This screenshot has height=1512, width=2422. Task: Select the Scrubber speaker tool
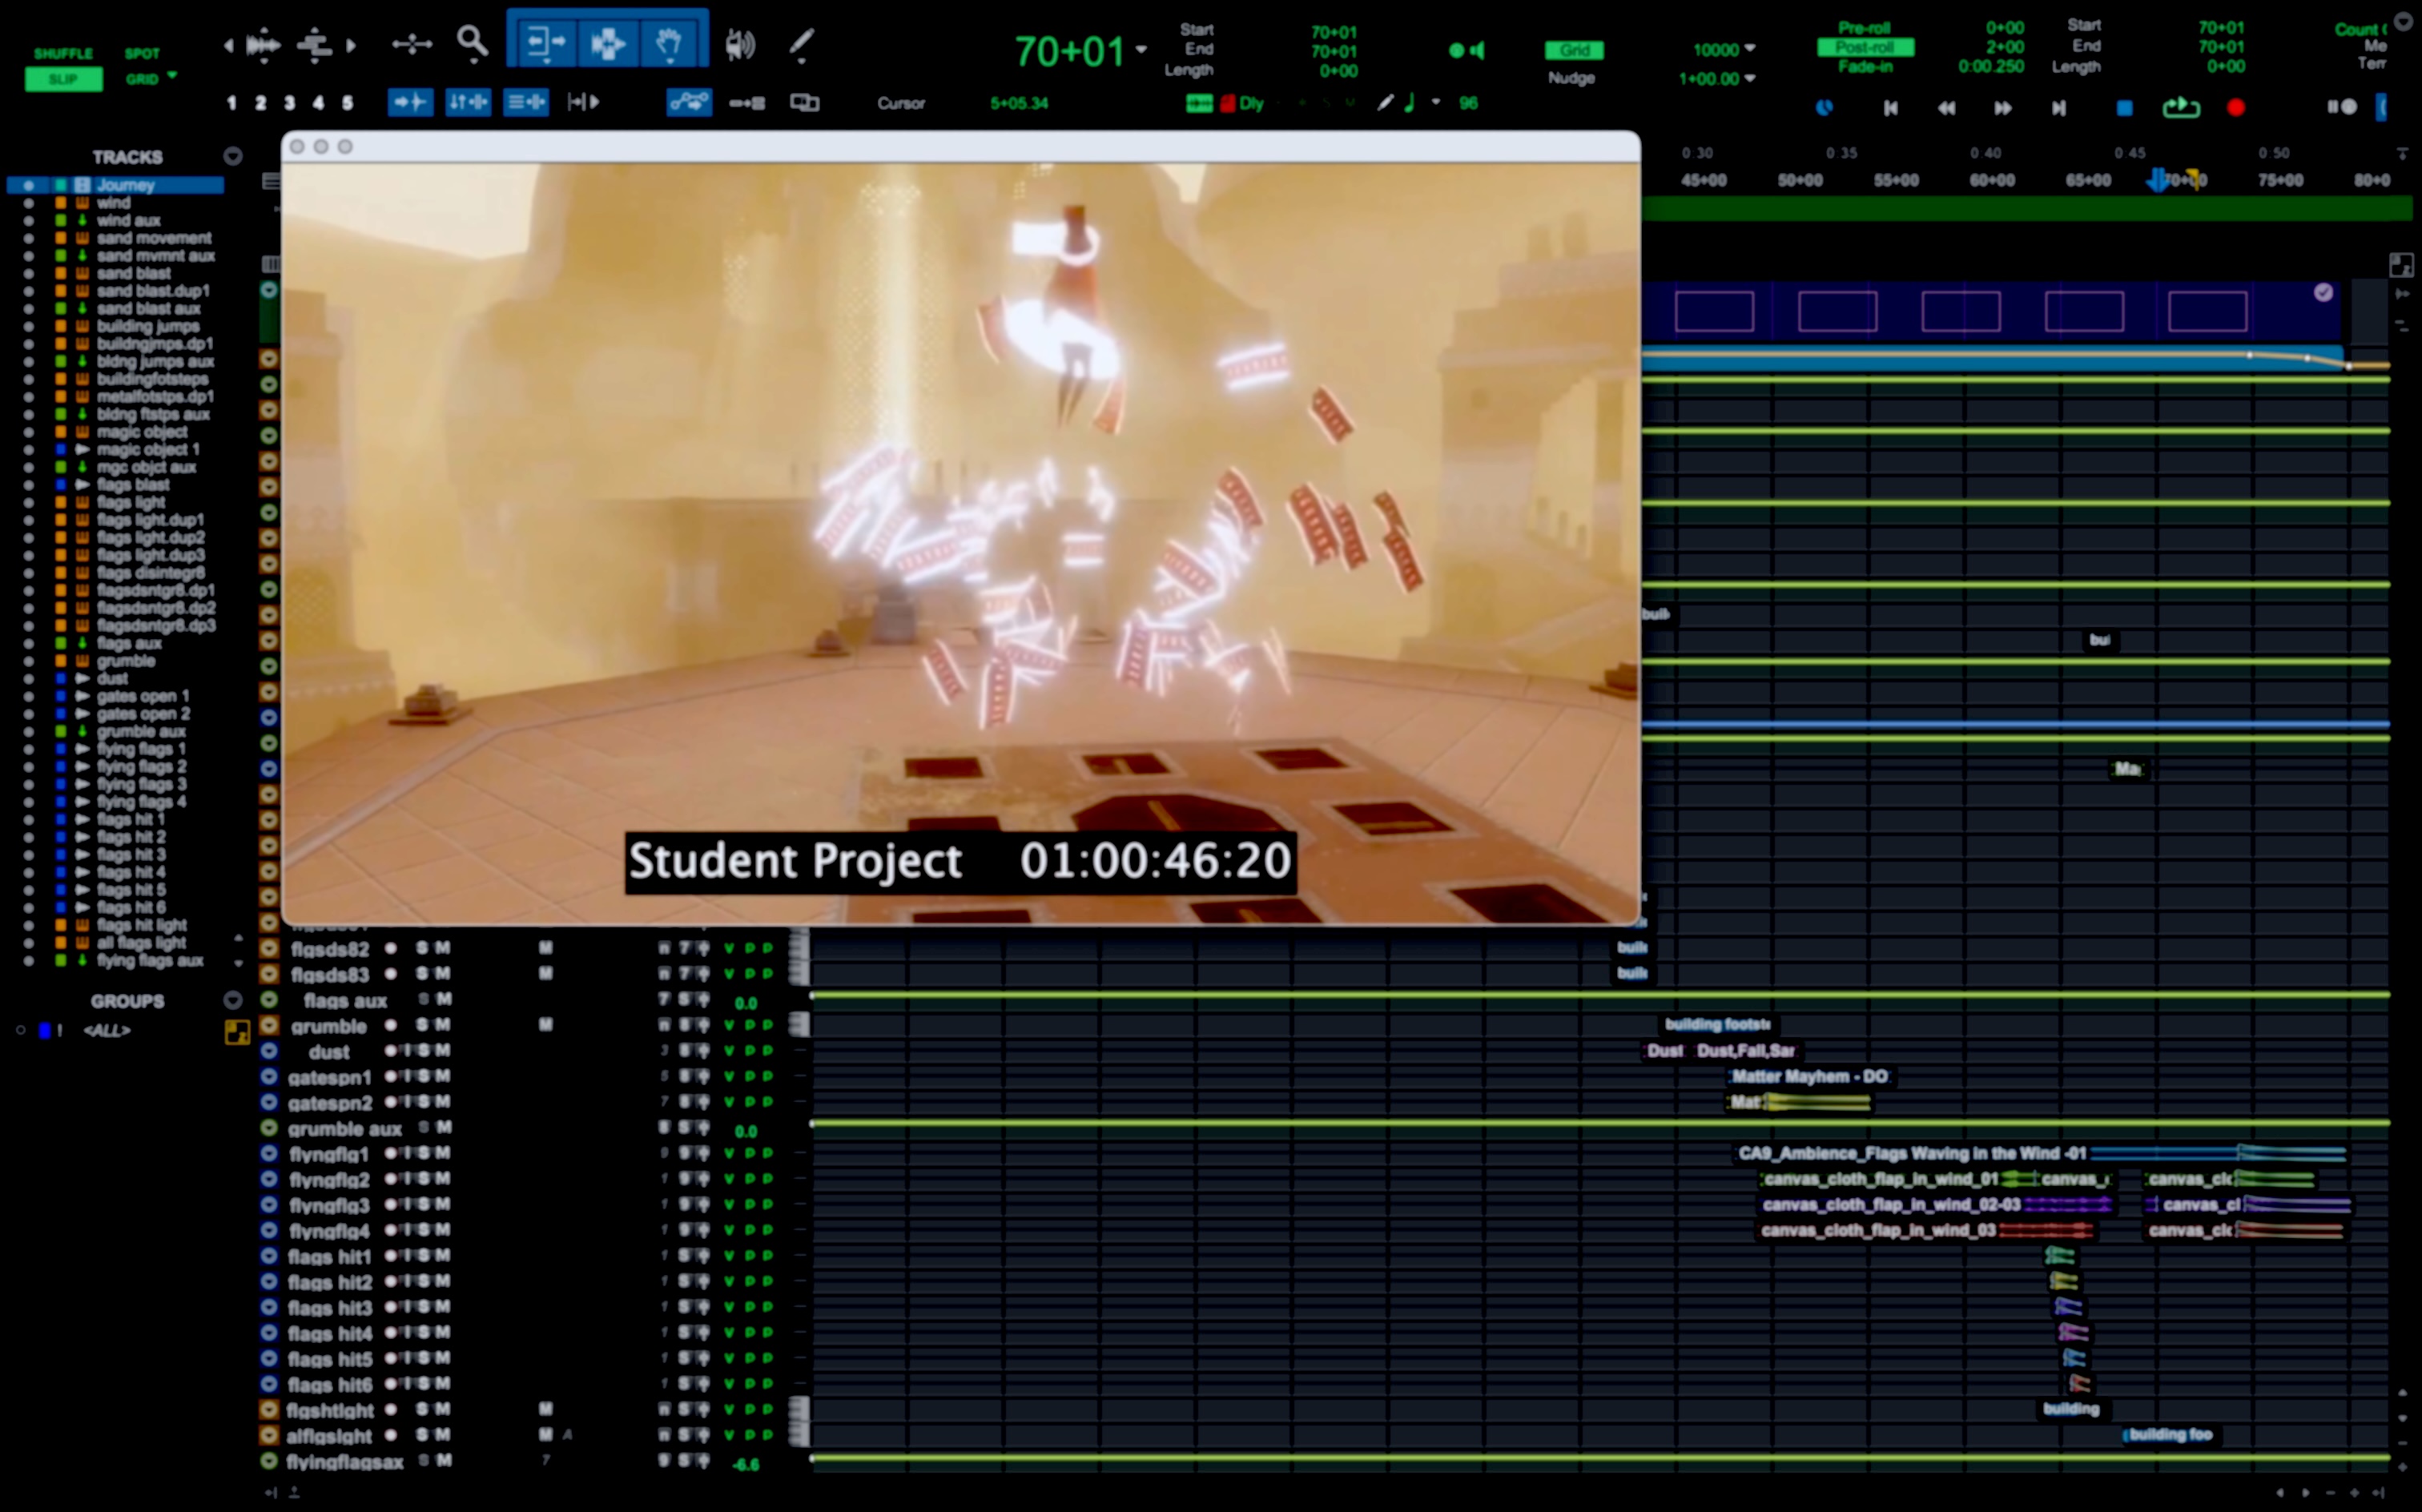click(x=740, y=44)
